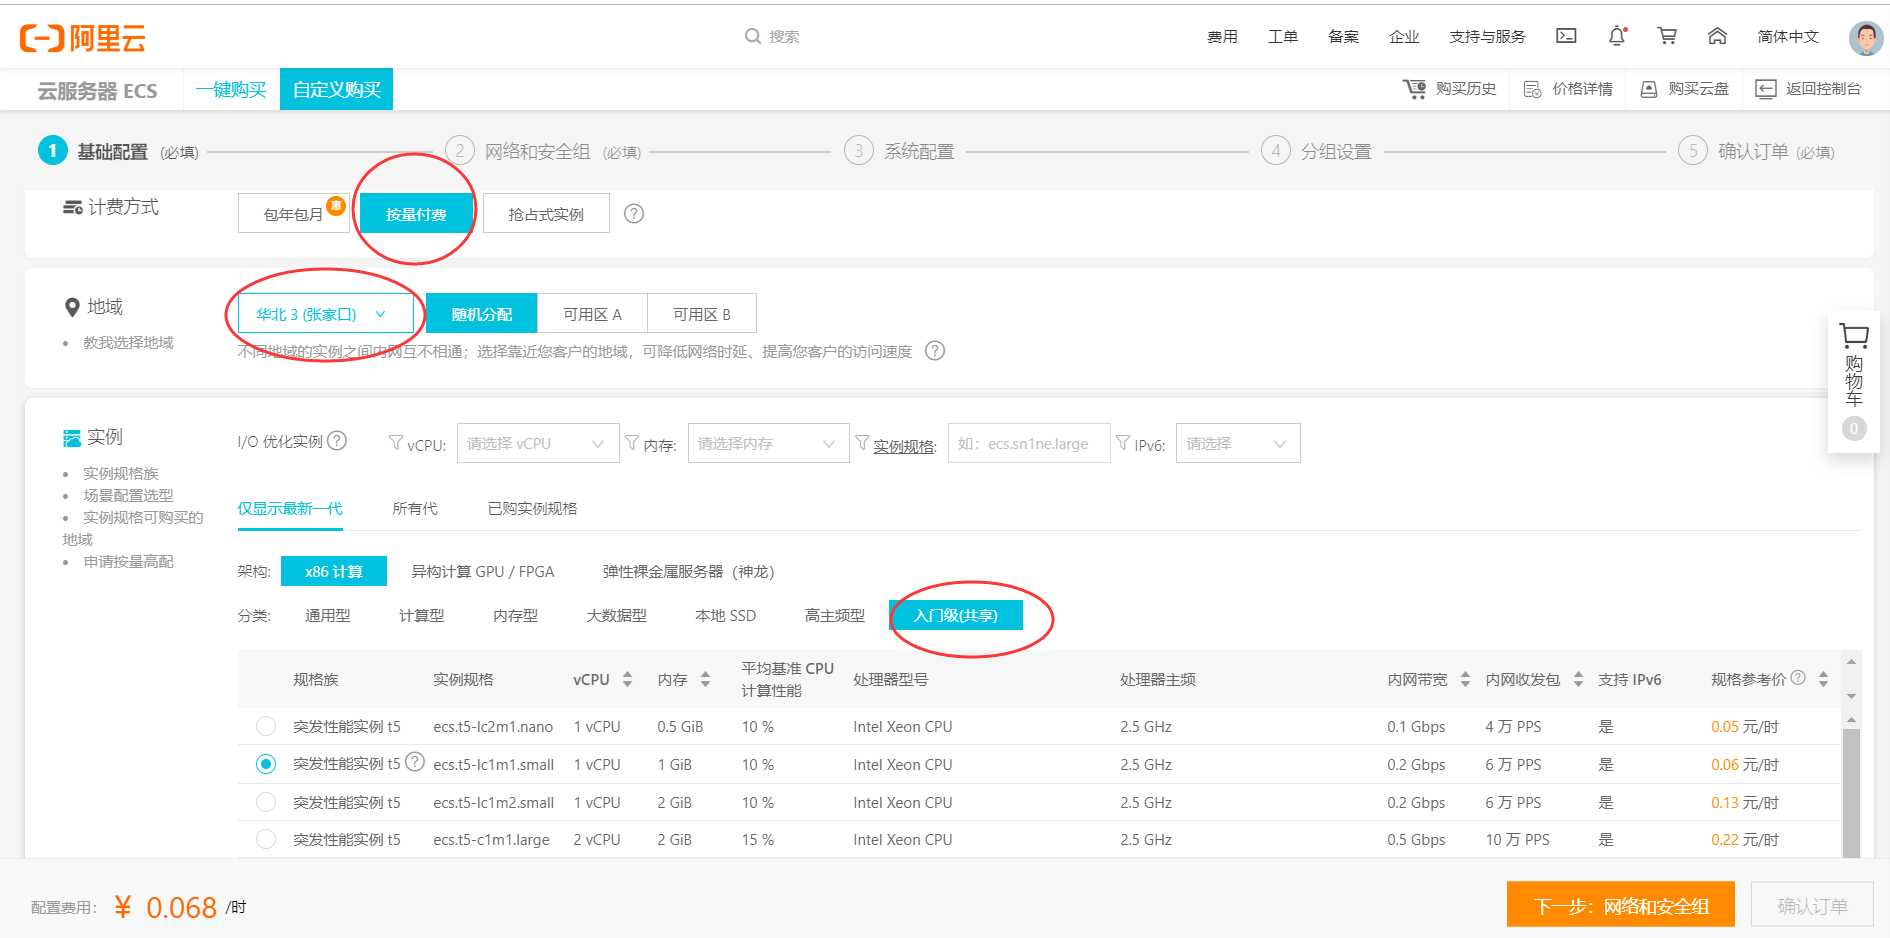The image size is (1890, 938).
Task: Switch to 所有代 tab
Action: (415, 508)
